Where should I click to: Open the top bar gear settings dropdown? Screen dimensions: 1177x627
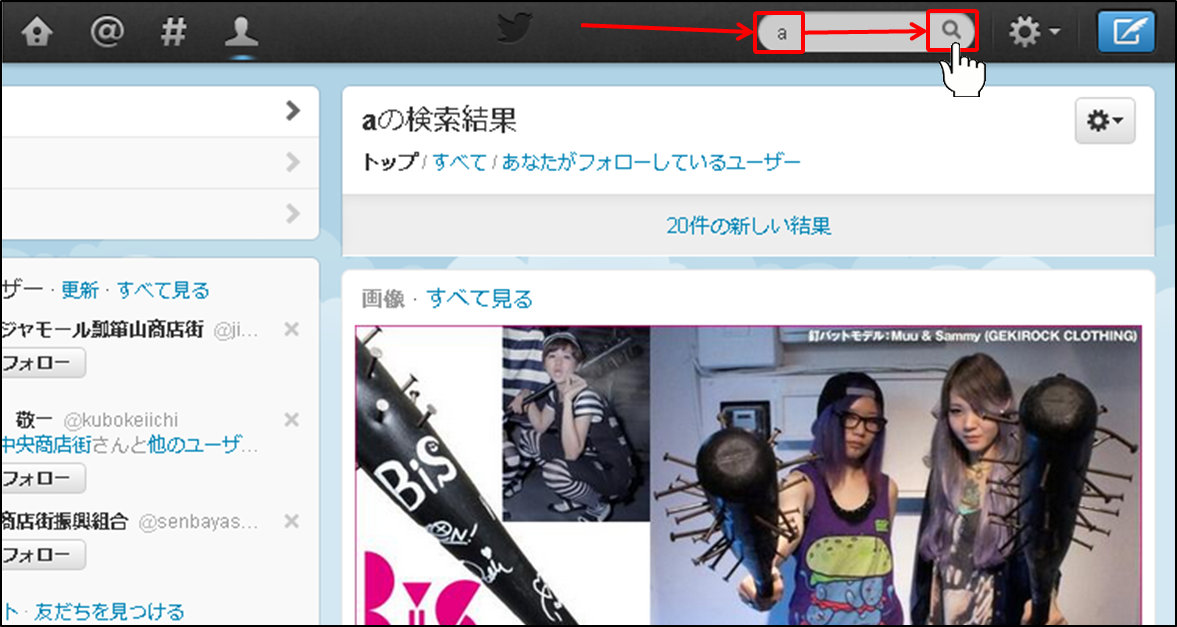pos(1034,32)
